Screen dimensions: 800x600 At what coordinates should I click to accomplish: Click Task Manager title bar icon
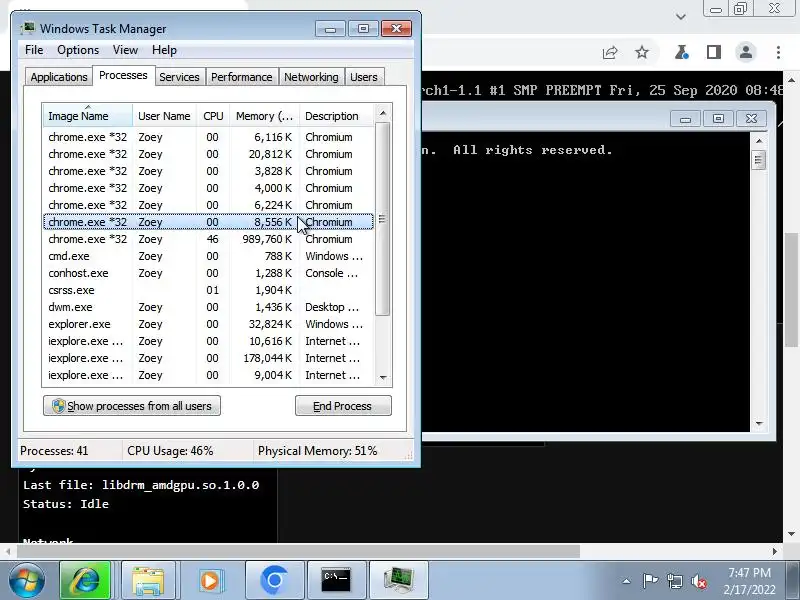(28, 29)
